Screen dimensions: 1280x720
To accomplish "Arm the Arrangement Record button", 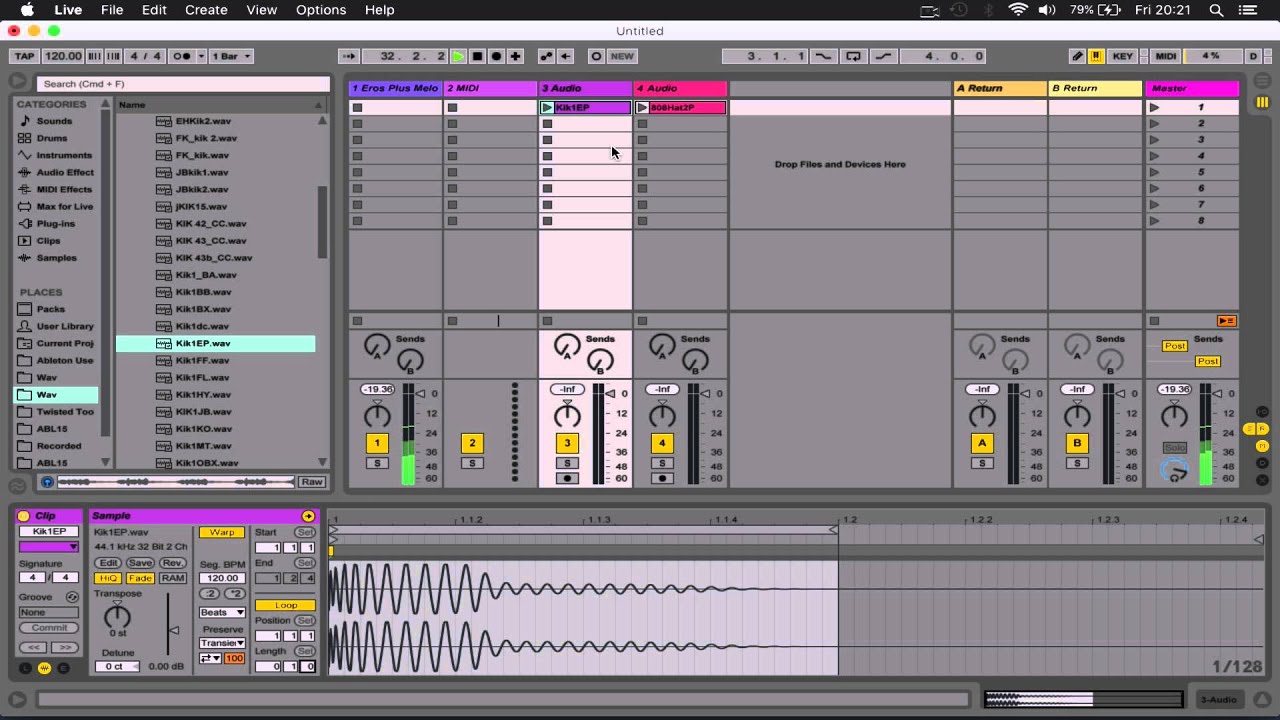I will 496,56.
